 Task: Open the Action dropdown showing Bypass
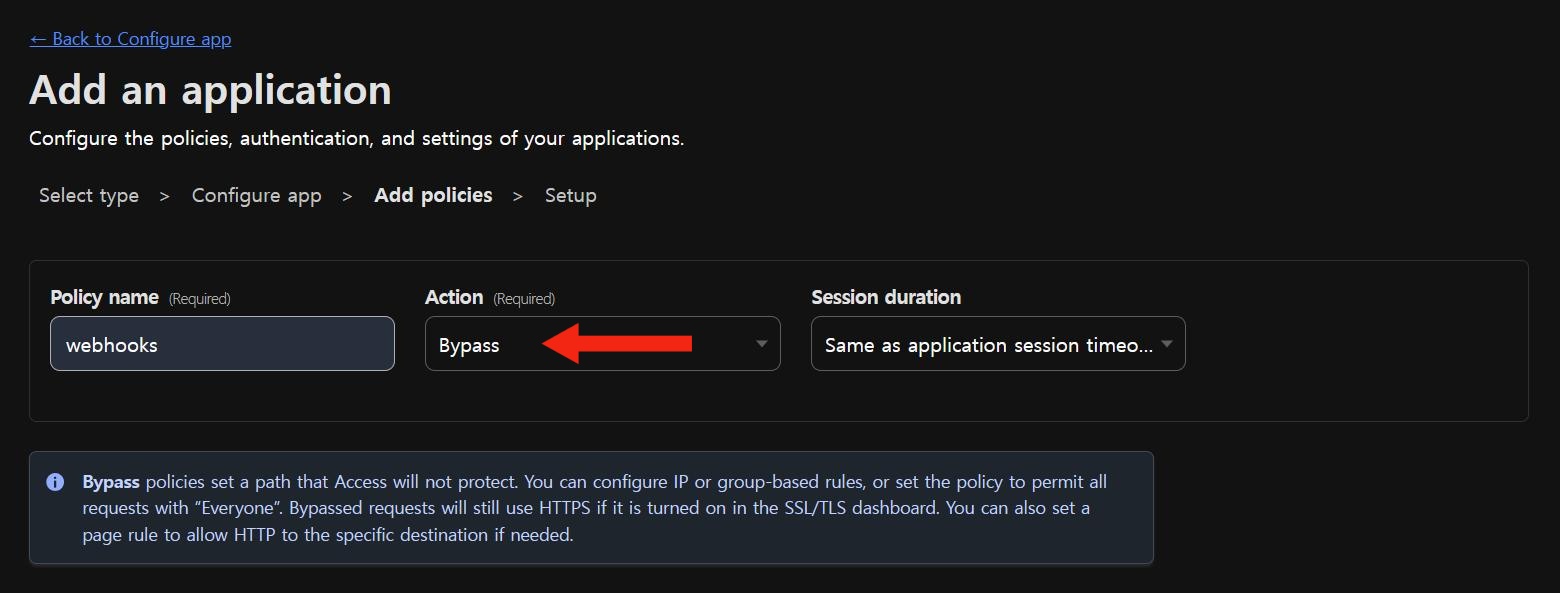pyautogui.click(x=602, y=344)
